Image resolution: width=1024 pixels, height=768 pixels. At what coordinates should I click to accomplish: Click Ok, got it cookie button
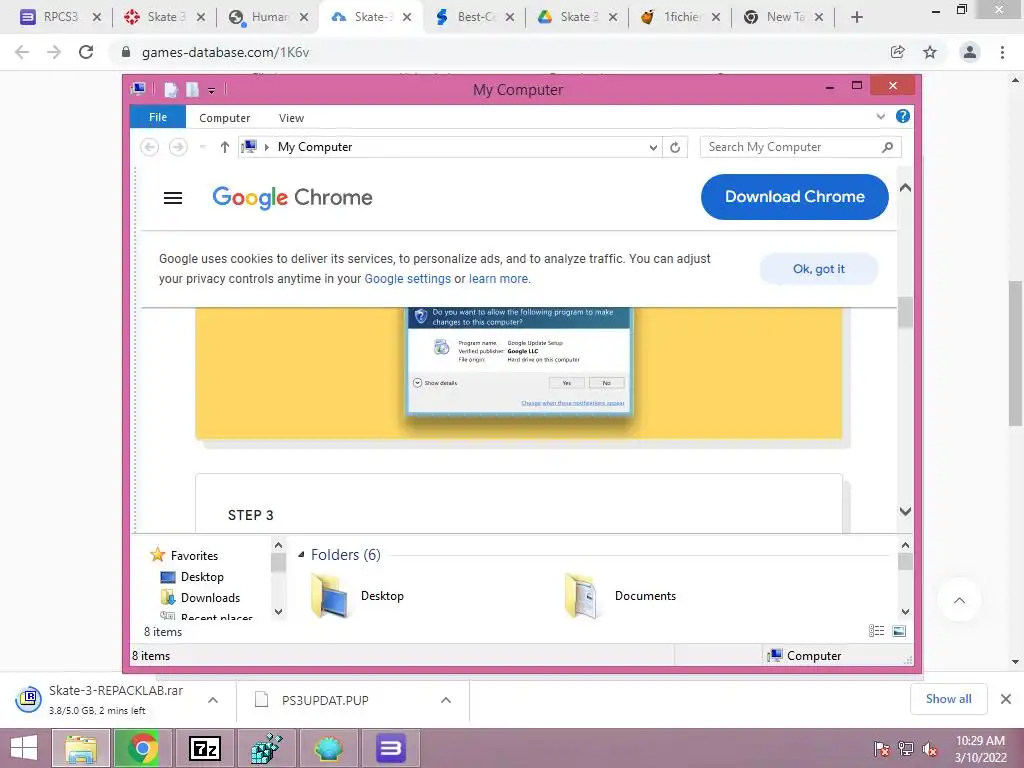point(819,269)
